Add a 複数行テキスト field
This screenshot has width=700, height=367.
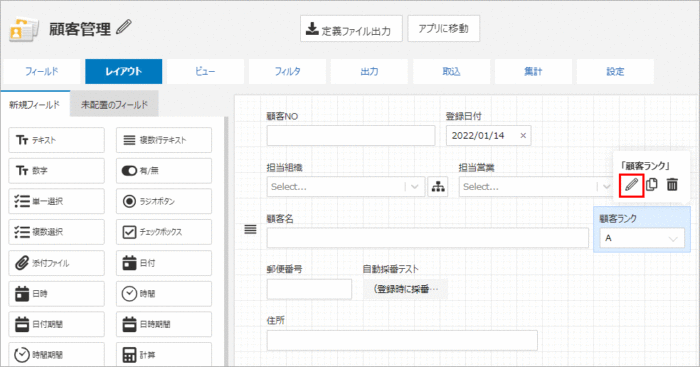point(164,140)
